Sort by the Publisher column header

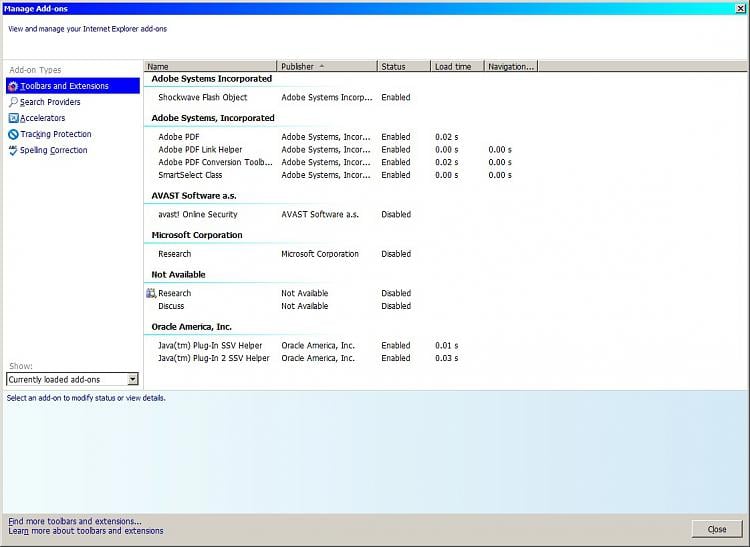(x=327, y=66)
